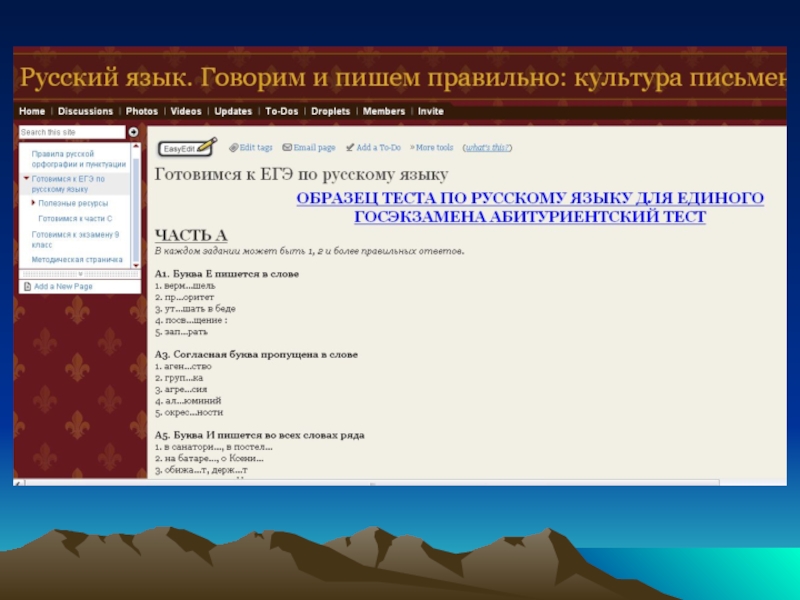
Task: Click the ЧАСТЬ А heading
Action: pos(191,235)
